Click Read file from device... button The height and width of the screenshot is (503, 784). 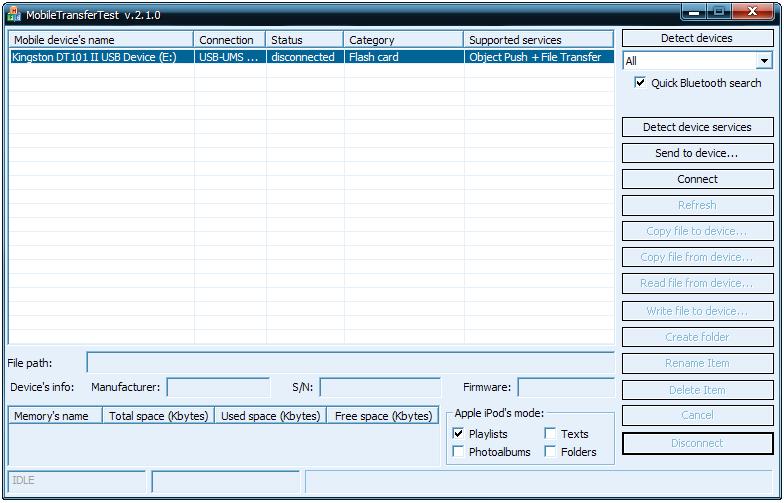[x=697, y=283]
